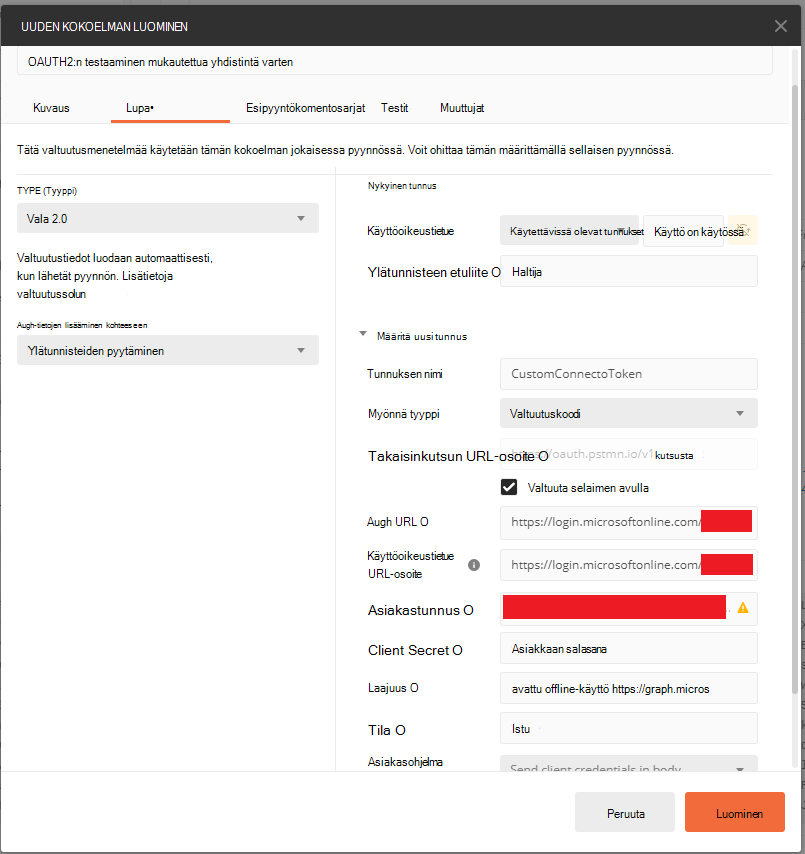The height and width of the screenshot is (854, 805).
Task: Click the info icon beside Käyttöoikeustietue URL-osoite
Action: (x=474, y=565)
